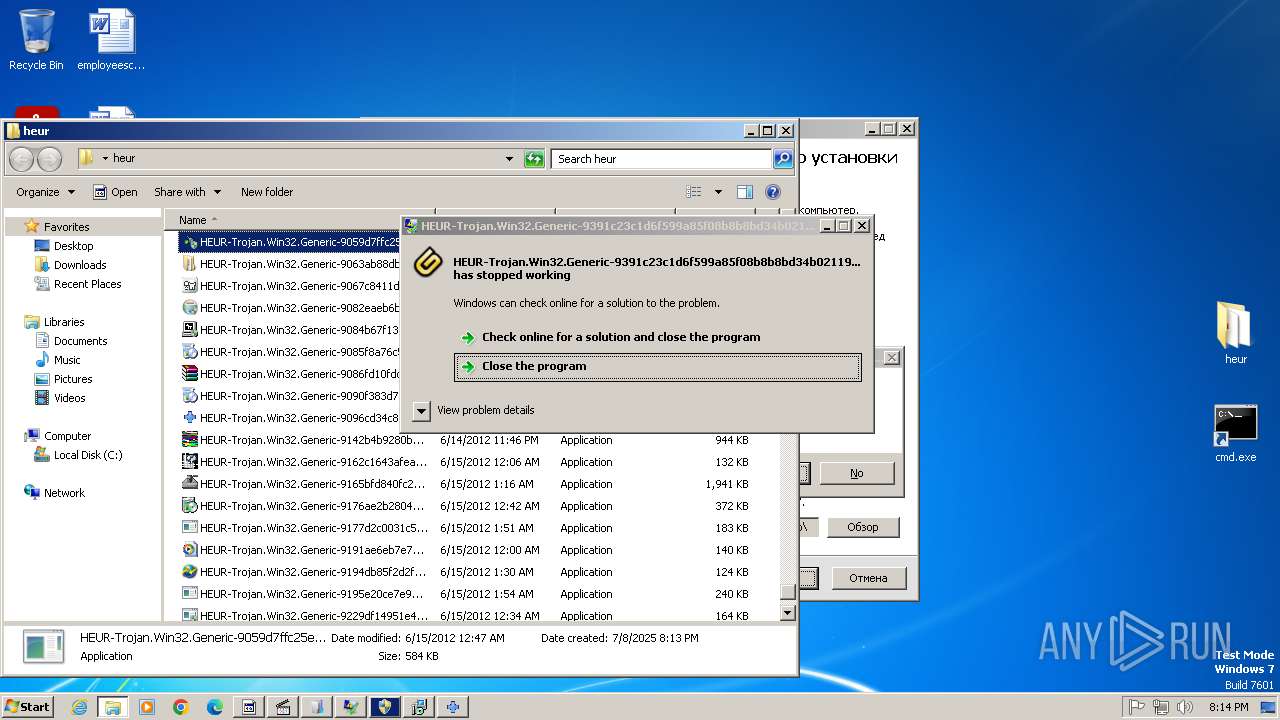Open the view options dropdown arrow
Image resolution: width=1280 pixels, height=720 pixels.
[x=718, y=192]
